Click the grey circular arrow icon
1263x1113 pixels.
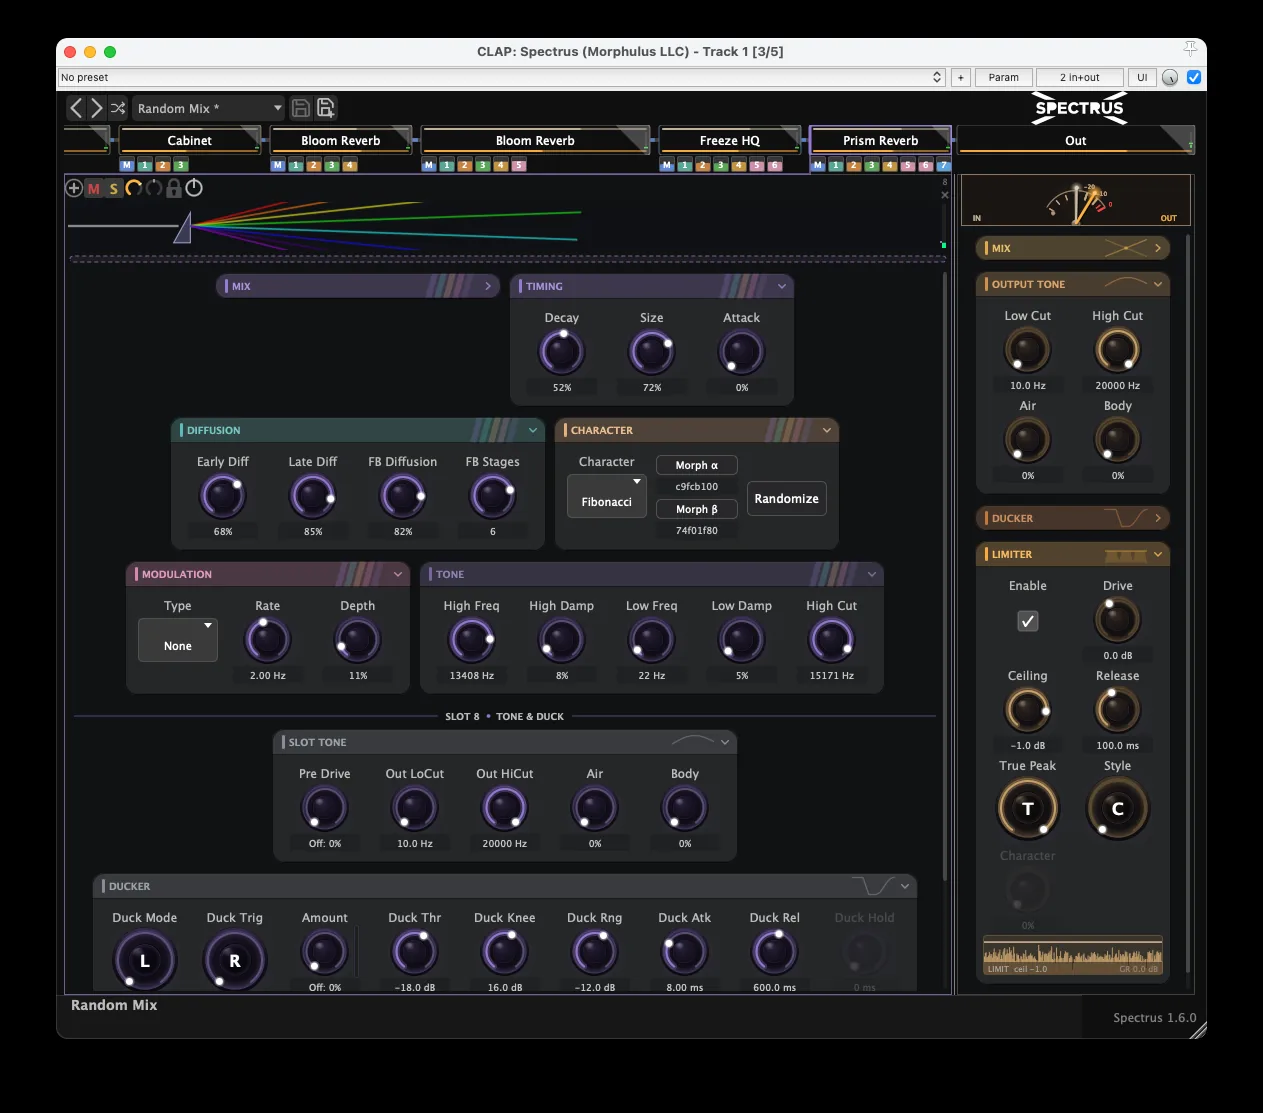(153, 188)
